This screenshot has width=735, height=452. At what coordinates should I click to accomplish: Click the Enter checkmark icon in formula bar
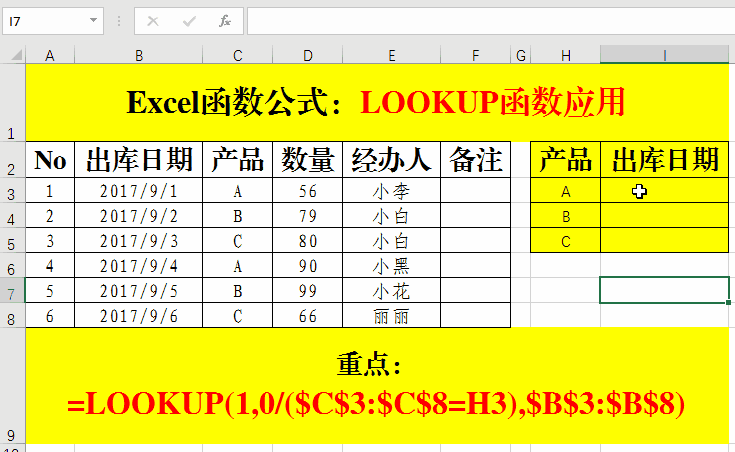(189, 21)
